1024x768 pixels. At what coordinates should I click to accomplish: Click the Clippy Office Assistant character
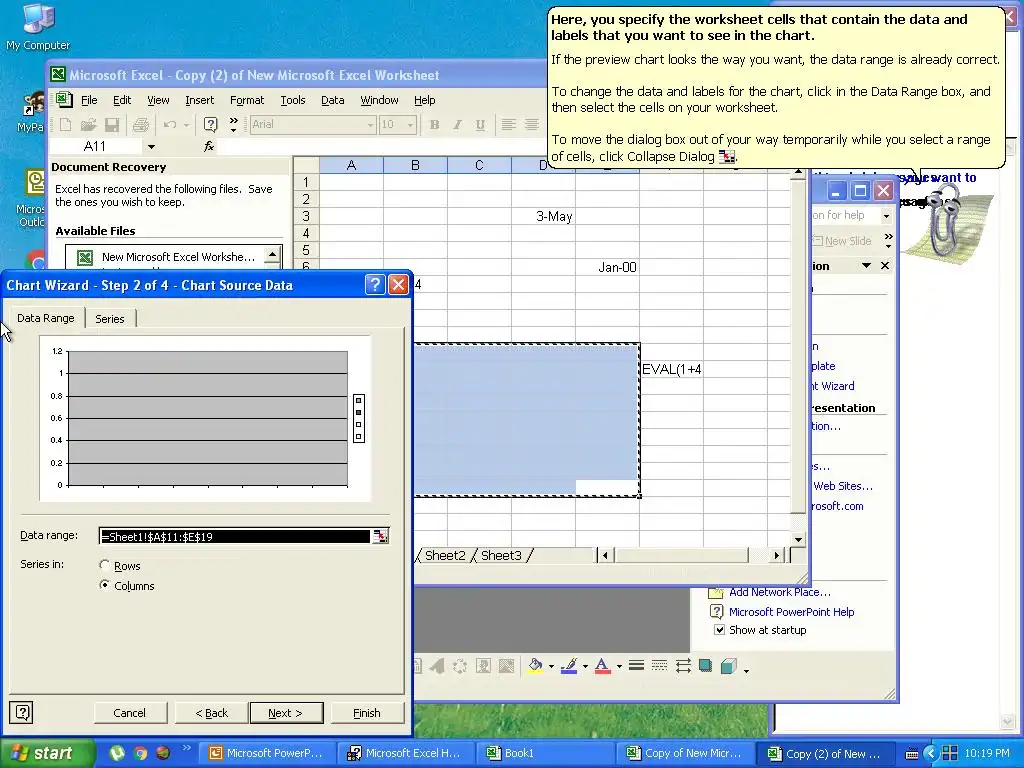(x=946, y=220)
